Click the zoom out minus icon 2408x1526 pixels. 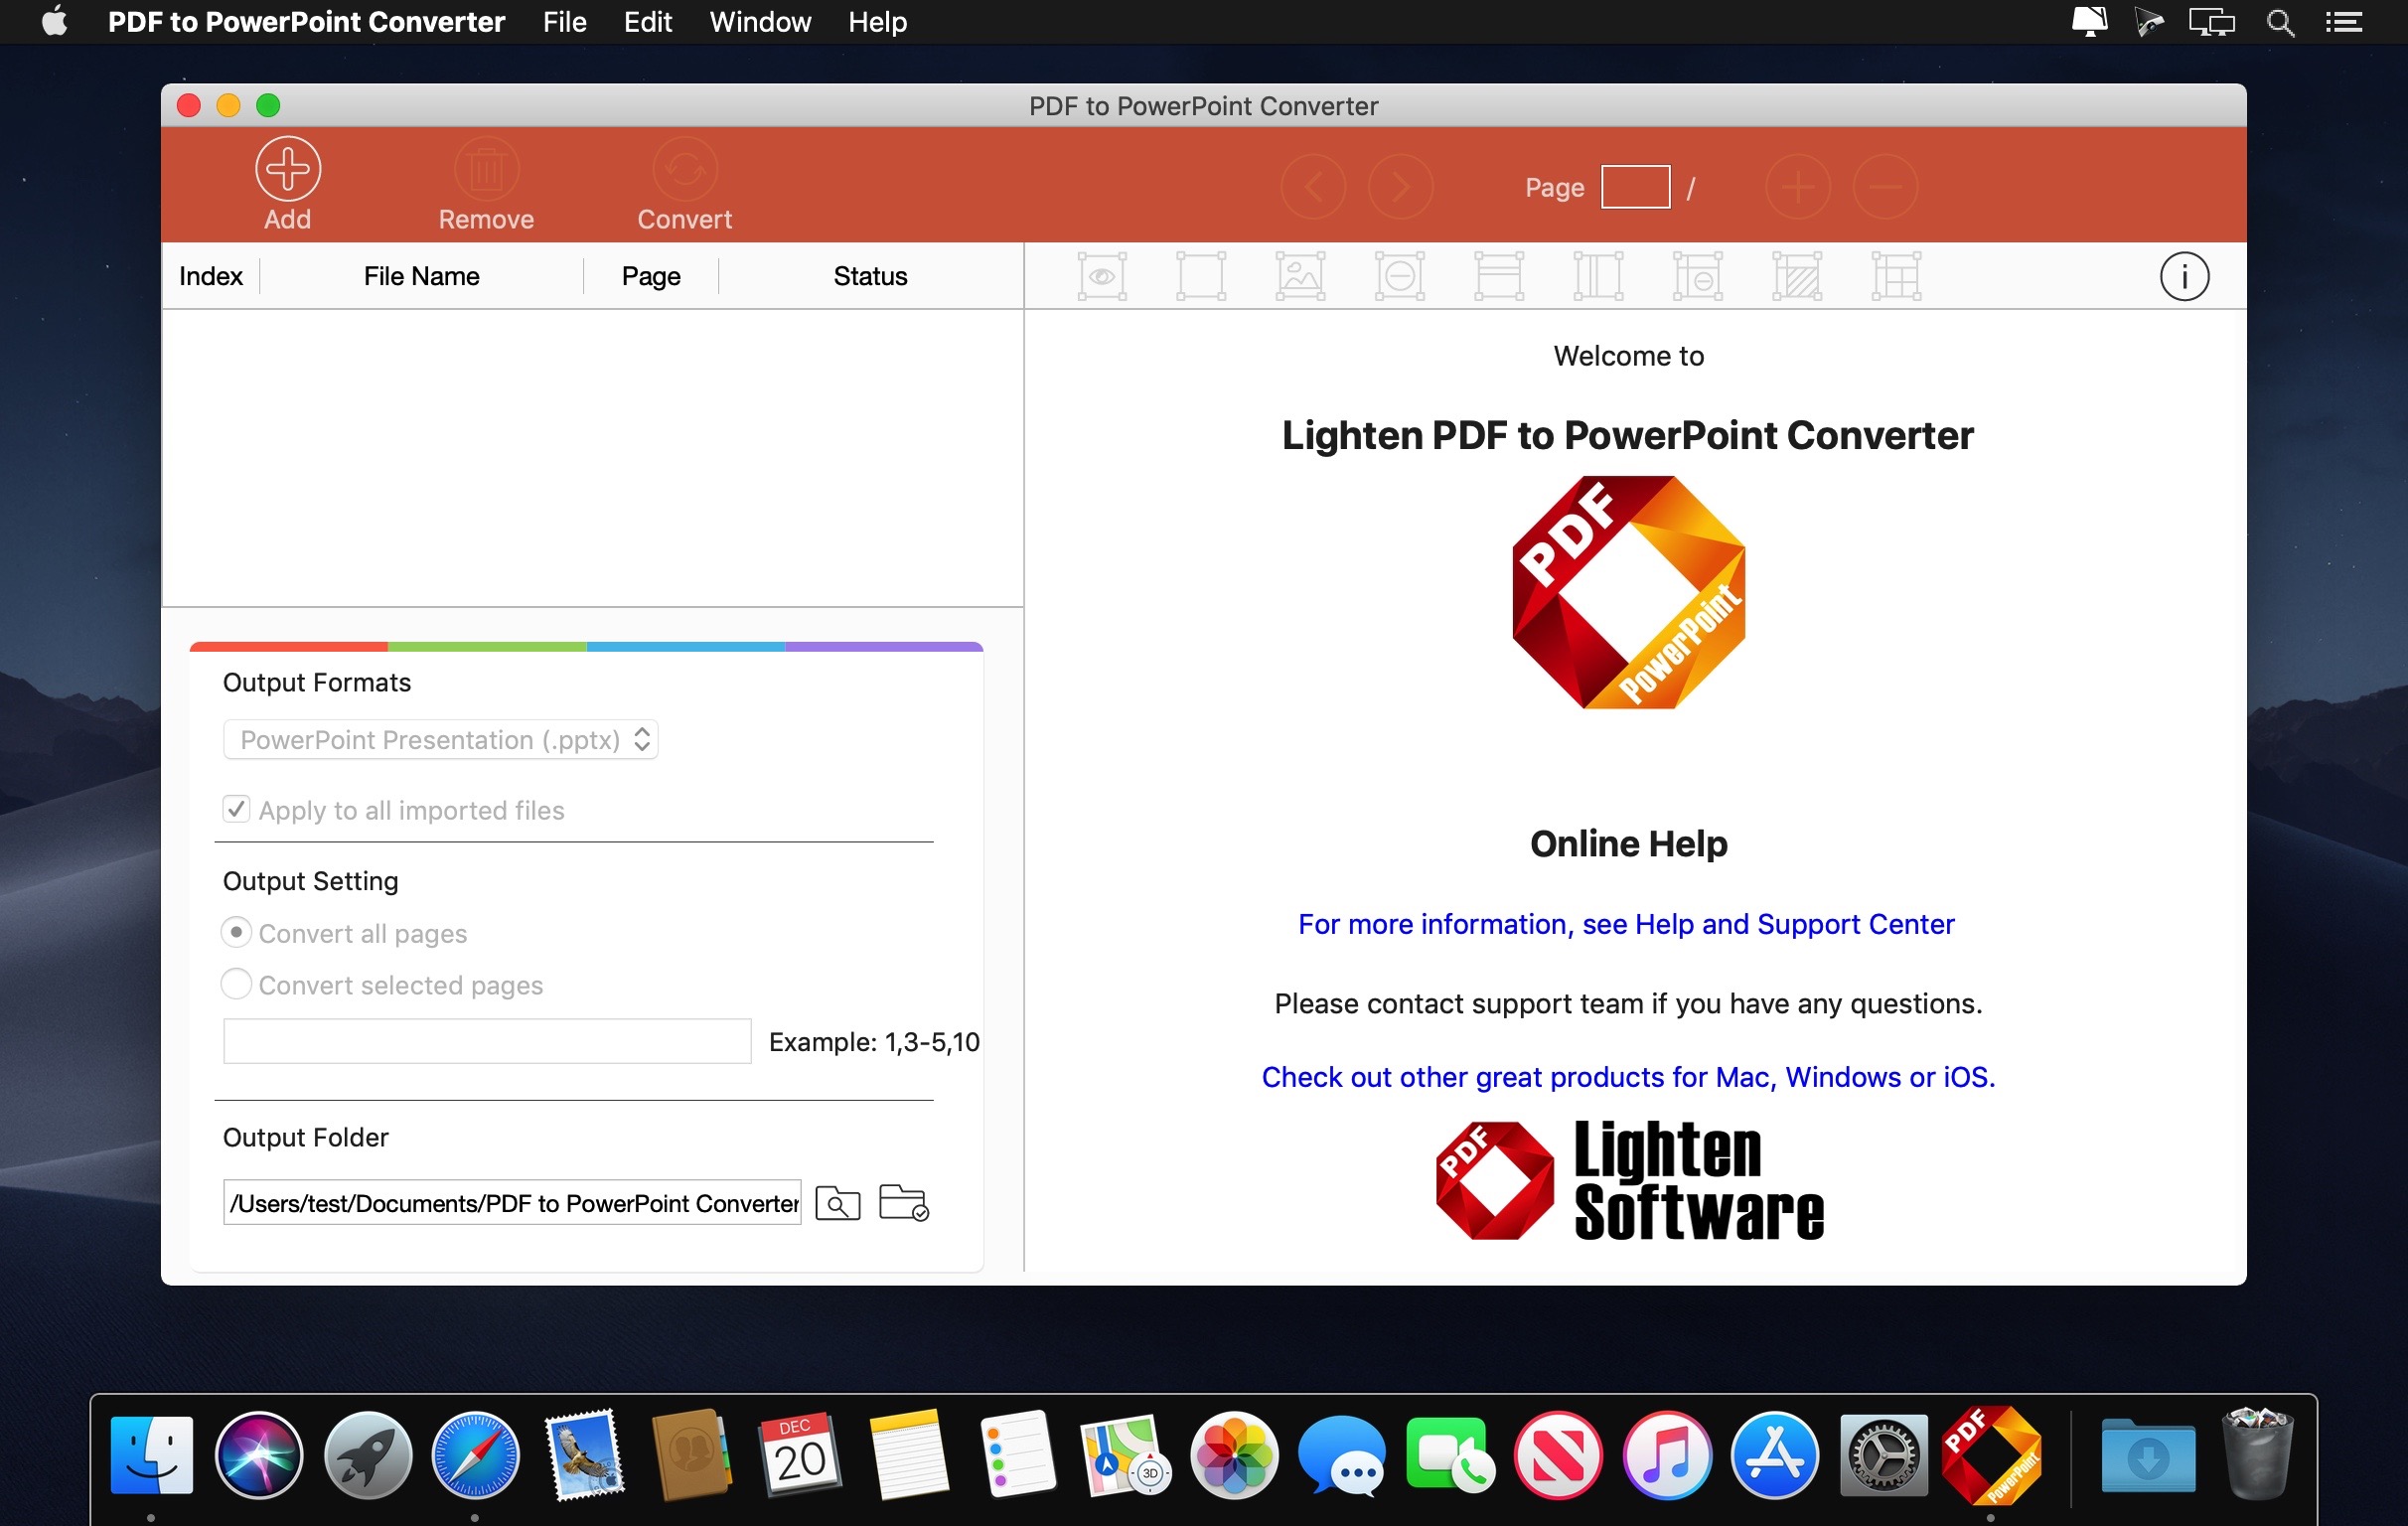pyautogui.click(x=1884, y=187)
